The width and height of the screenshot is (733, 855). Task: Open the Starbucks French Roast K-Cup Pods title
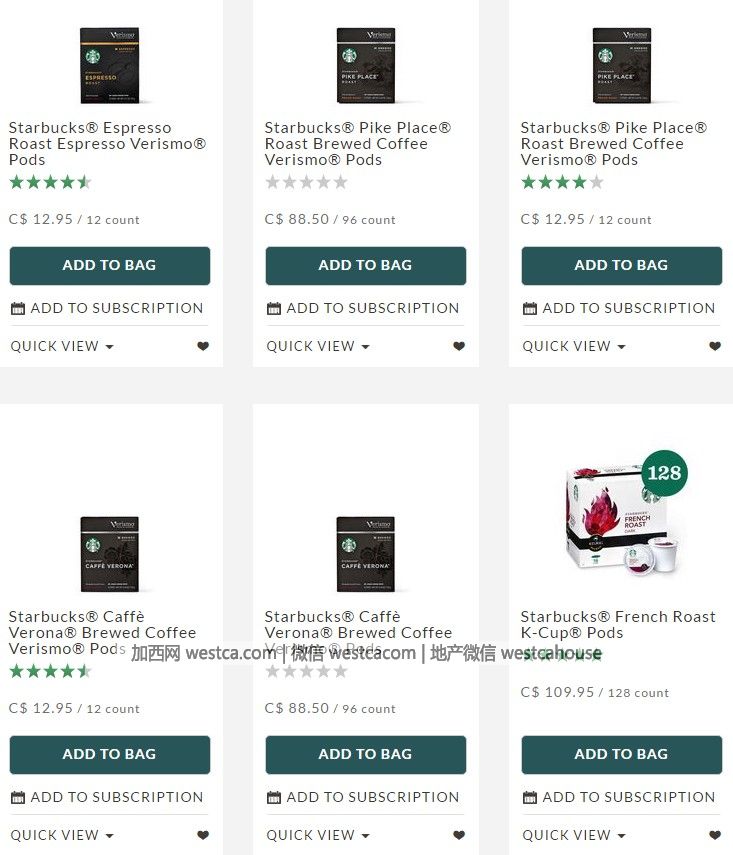[618, 624]
